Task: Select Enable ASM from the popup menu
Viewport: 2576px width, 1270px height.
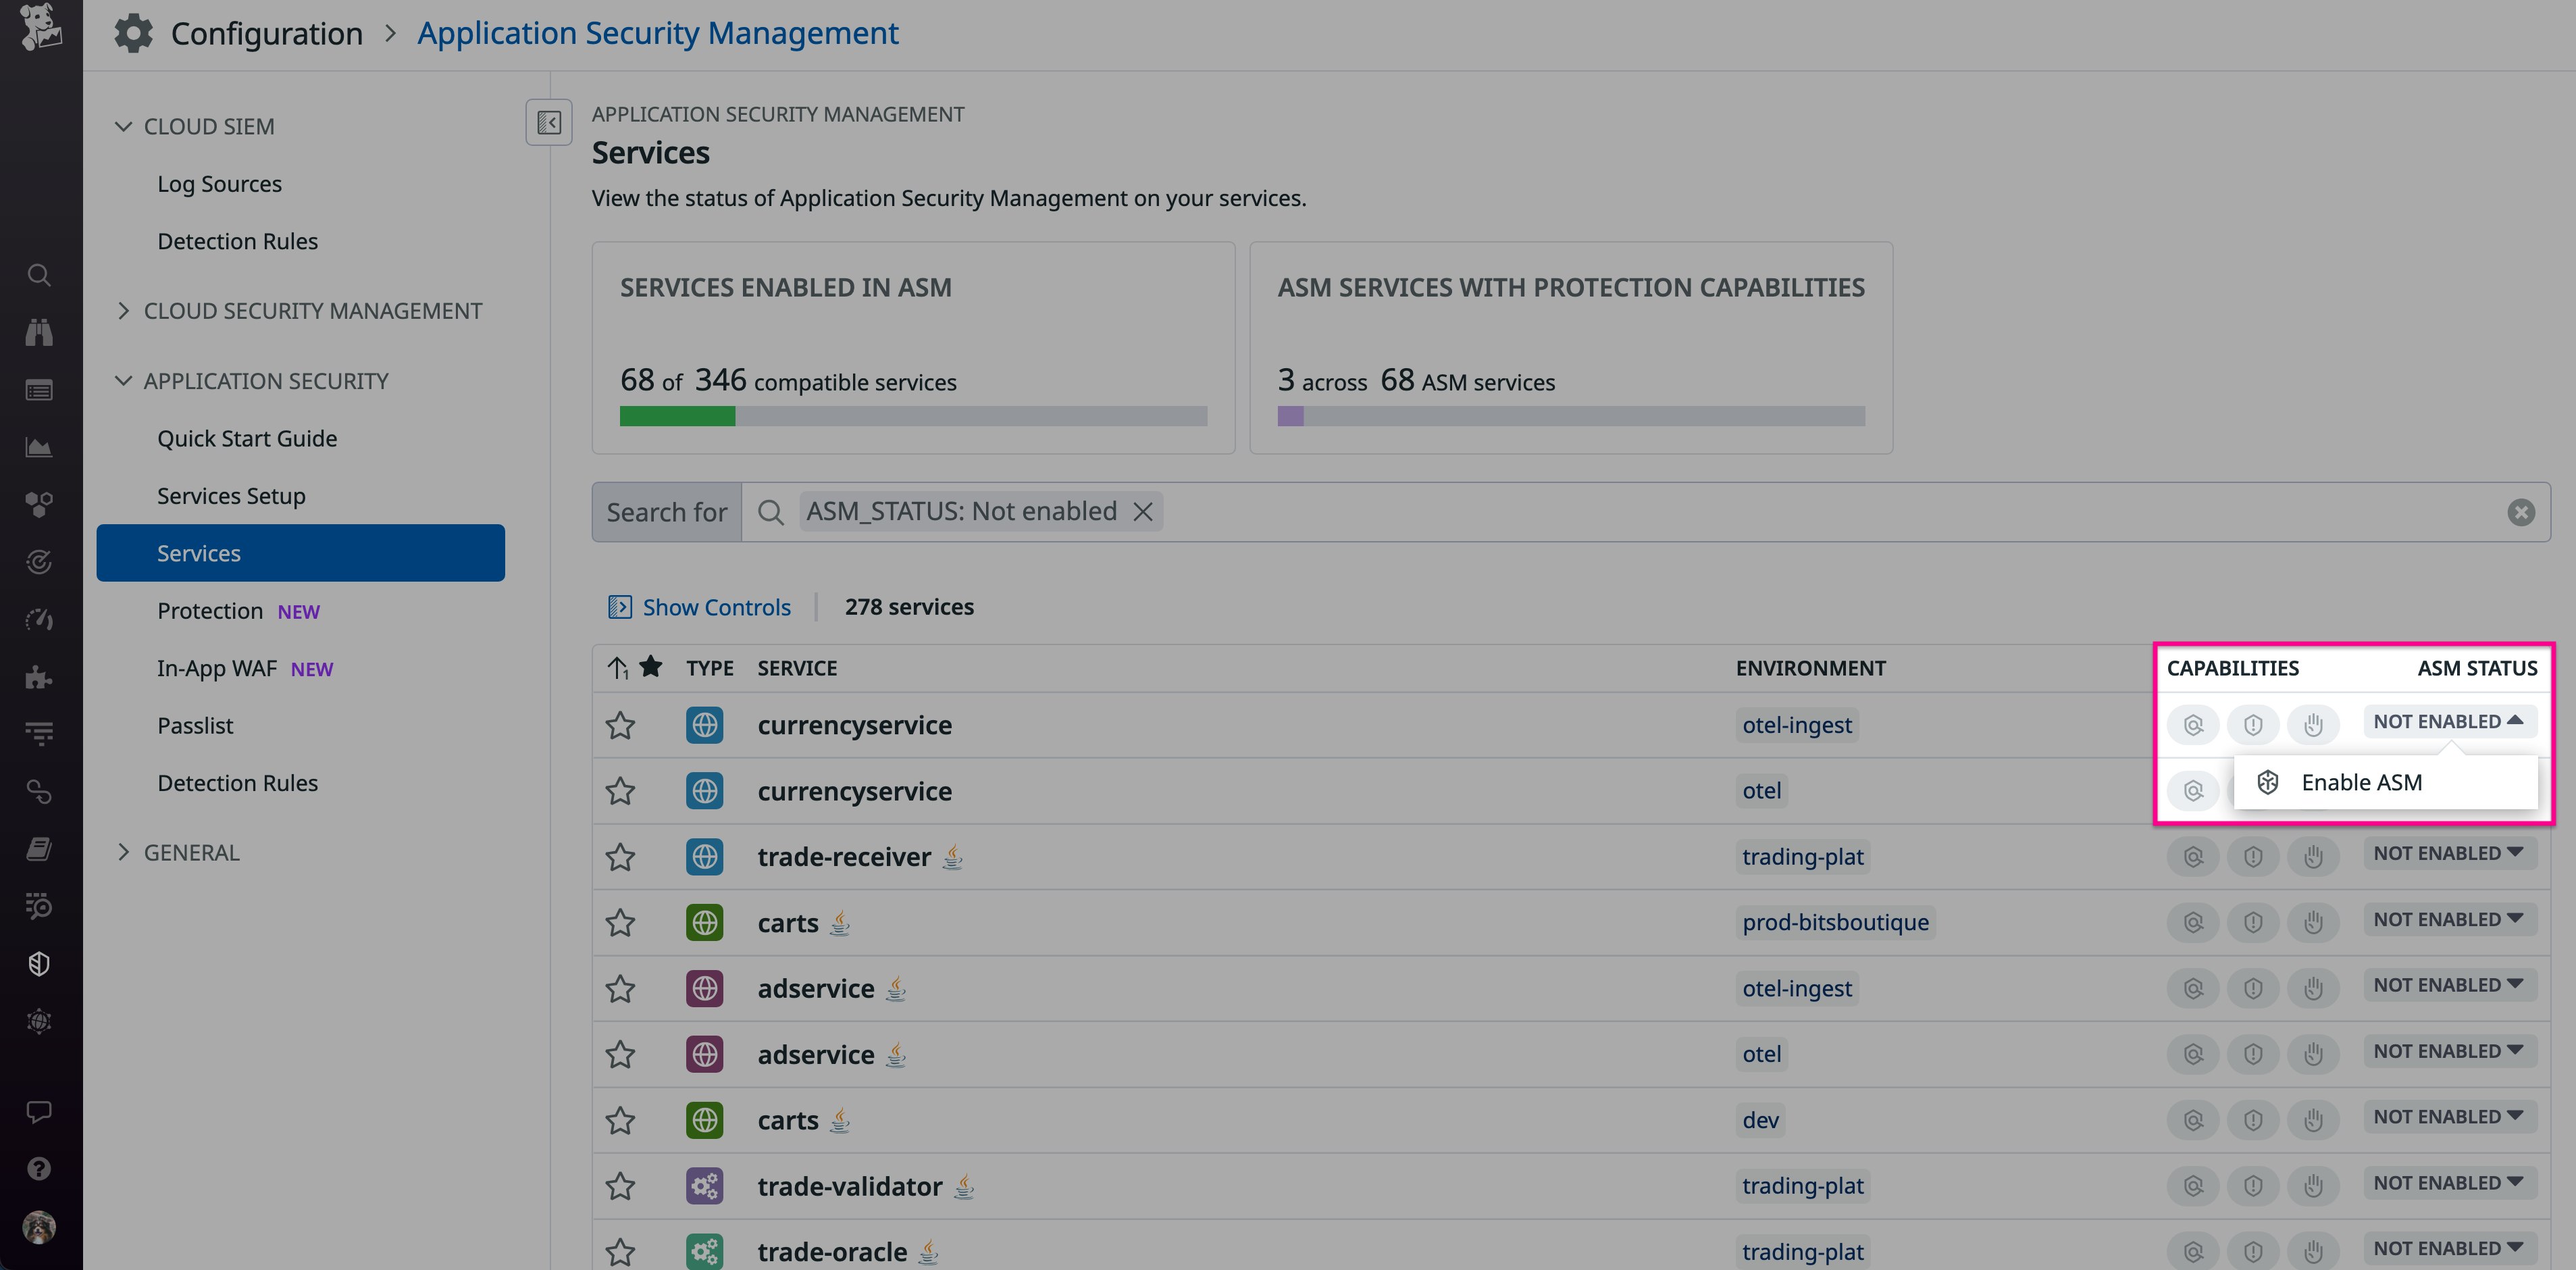Action: 2360,783
